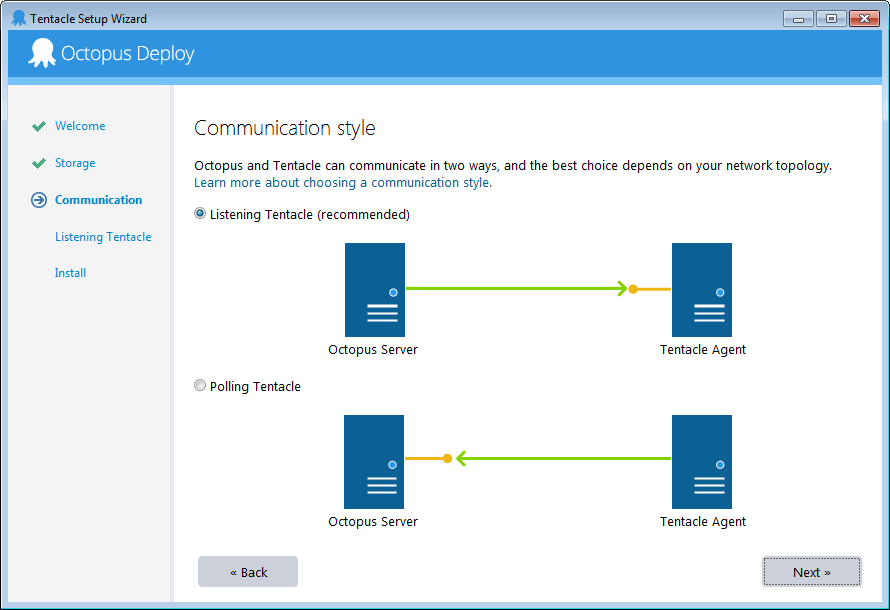This screenshot has height=610, width=890.
Task: Click the Octopus Server icon in the Listening diagram
Action: (x=374, y=290)
